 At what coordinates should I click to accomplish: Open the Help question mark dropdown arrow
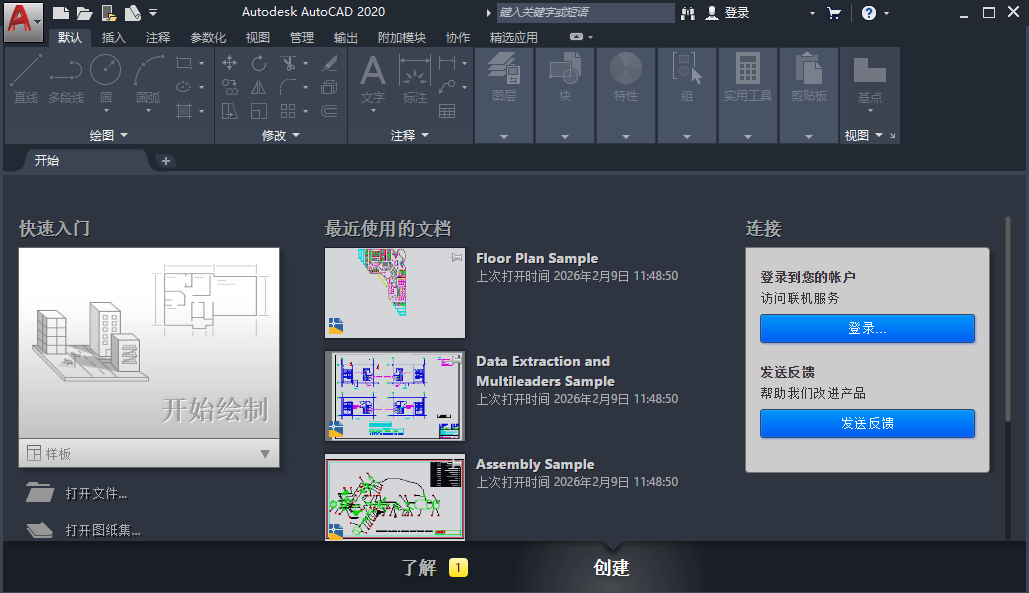[886, 13]
